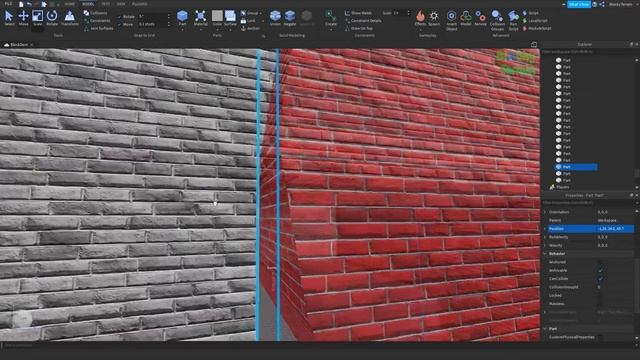Activate the Scale tool

[38, 18]
